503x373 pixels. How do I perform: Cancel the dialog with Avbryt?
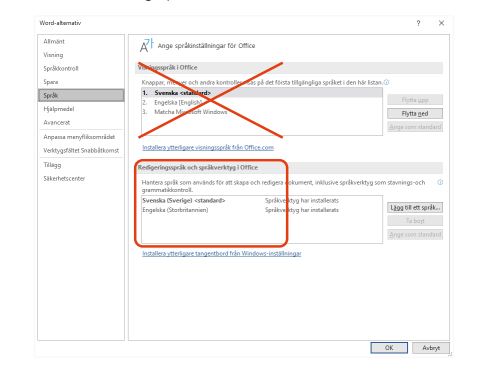click(431, 348)
